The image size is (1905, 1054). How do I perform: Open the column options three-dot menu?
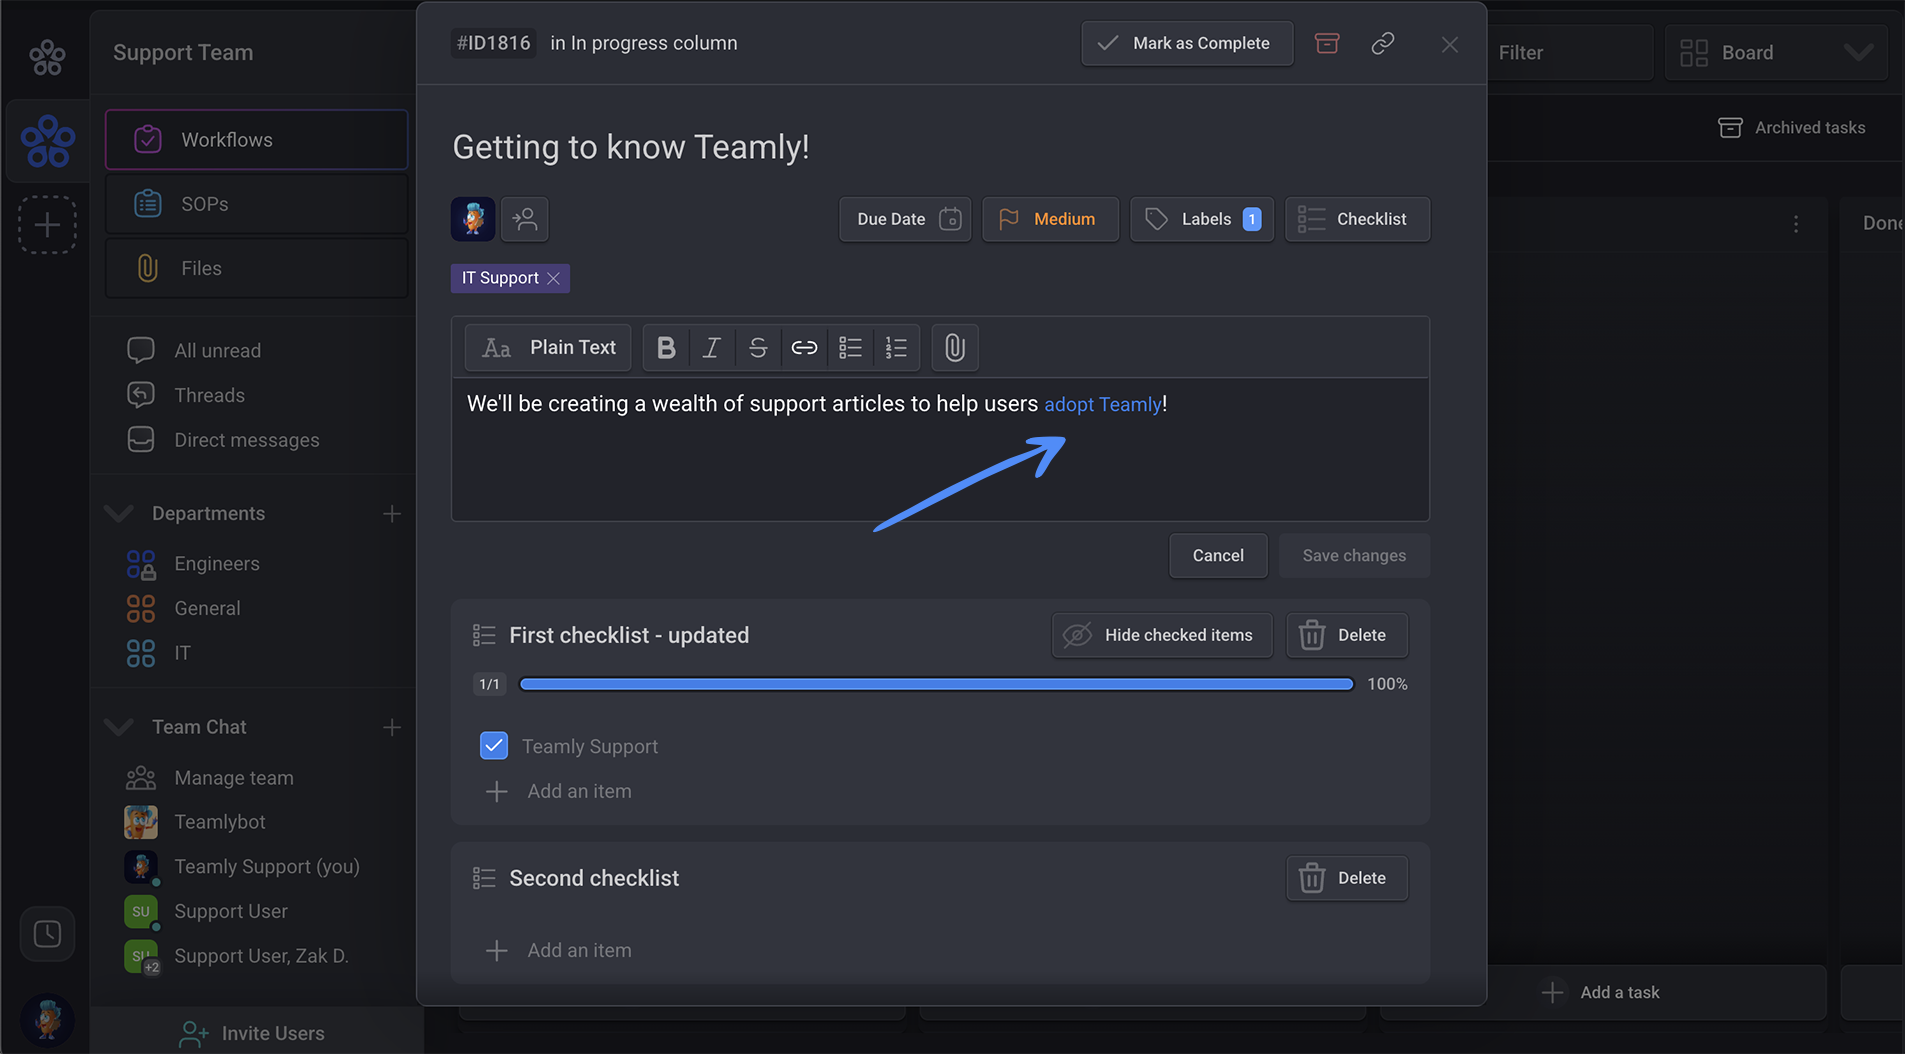pyautogui.click(x=1796, y=224)
